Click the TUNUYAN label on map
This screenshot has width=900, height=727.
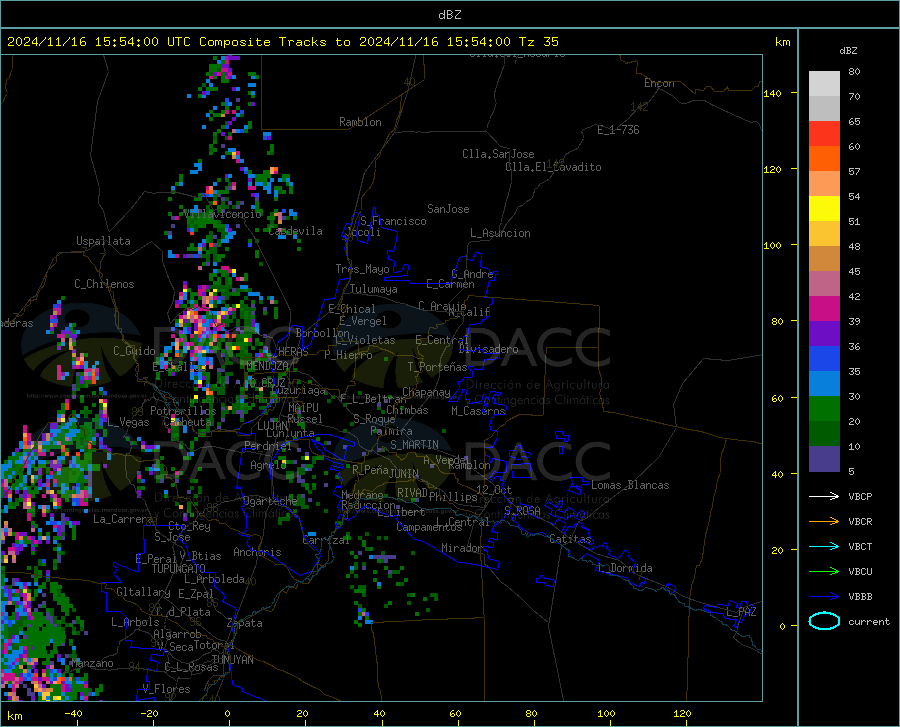pos(232,659)
